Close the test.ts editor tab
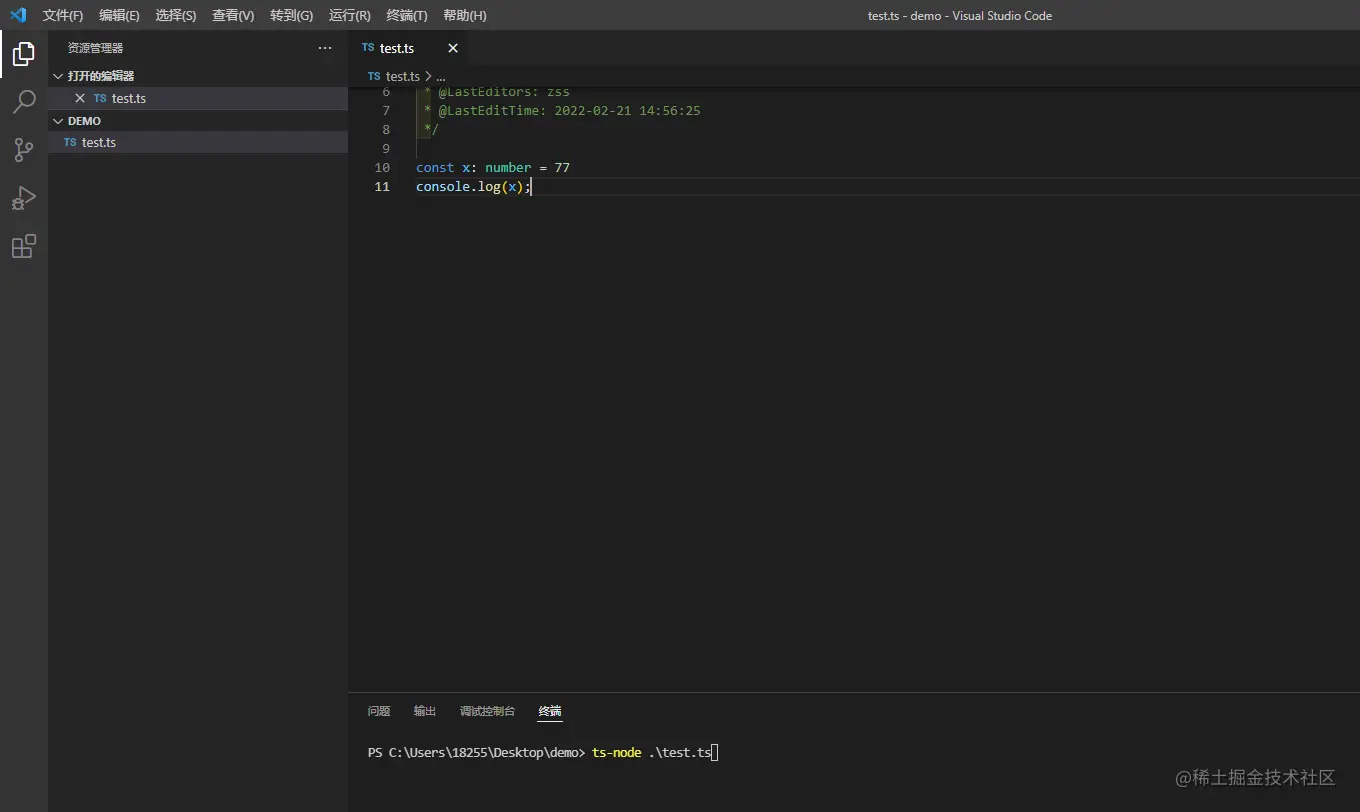Image resolution: width=1360 pixels, height=812 pixels. pos(453,48)
